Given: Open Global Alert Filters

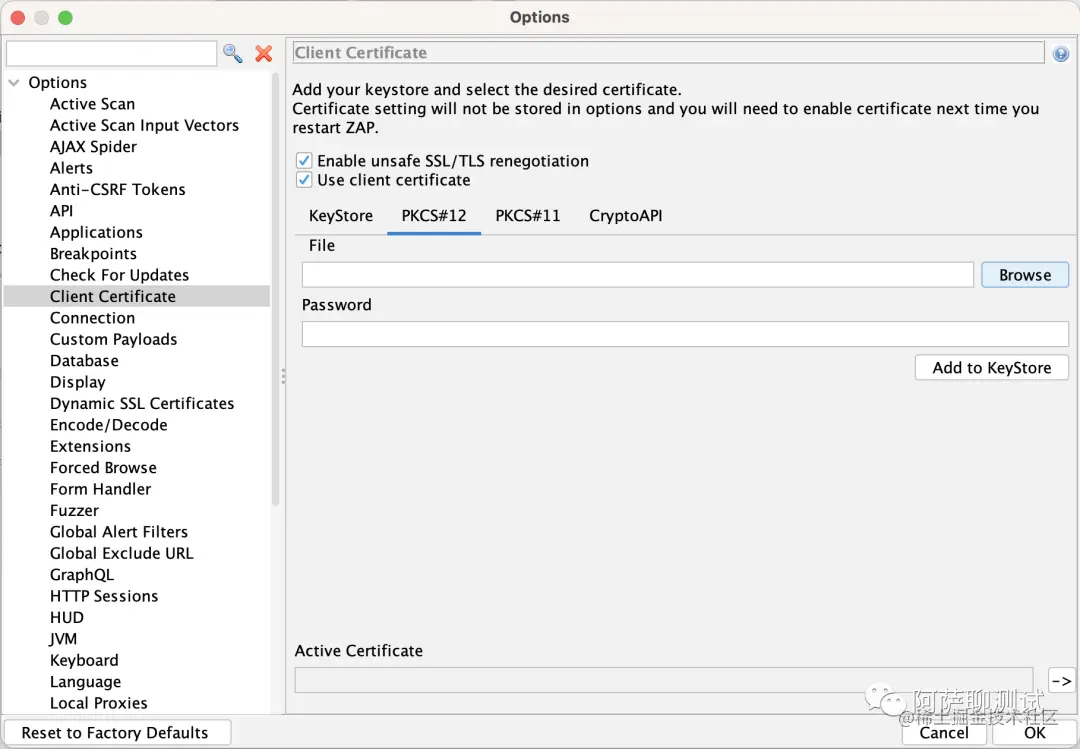Looking at the screenshot, I should click(118, 531).
